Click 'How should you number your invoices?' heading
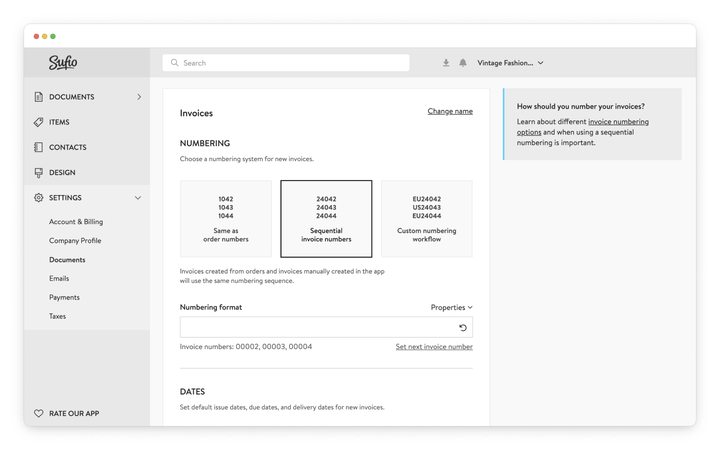This screenshot has width=720, height=450. 580,107
